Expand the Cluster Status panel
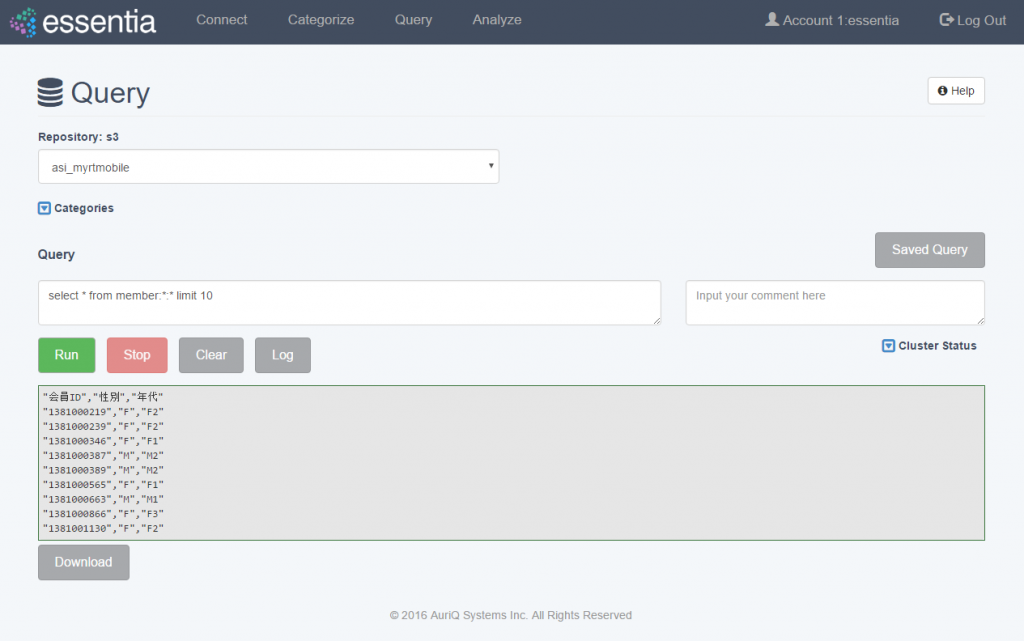Screen dimensions: 1024x641 pos(937,345)
